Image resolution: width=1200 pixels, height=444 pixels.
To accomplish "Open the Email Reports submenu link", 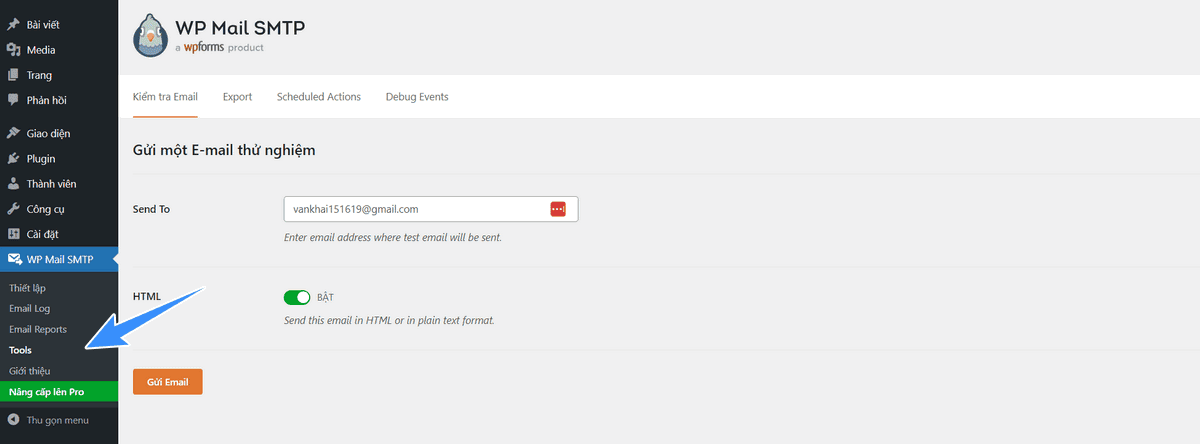I will 38,329.
